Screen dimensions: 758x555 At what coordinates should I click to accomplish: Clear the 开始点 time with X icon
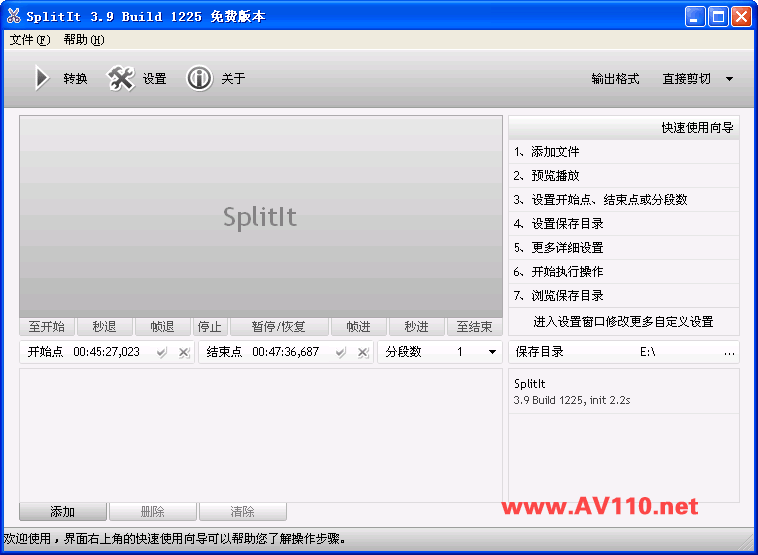tap(184, 352)
